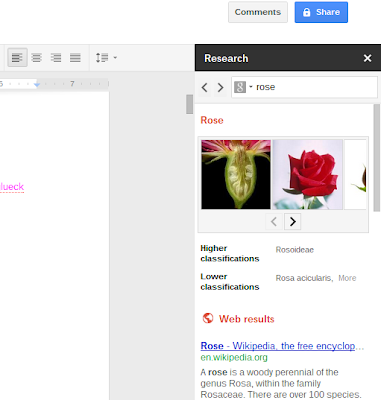Image resolution: width=381 pixels, height=400 pixels.
Task: Click the red Rose heading
Action: tap(212, 120)
